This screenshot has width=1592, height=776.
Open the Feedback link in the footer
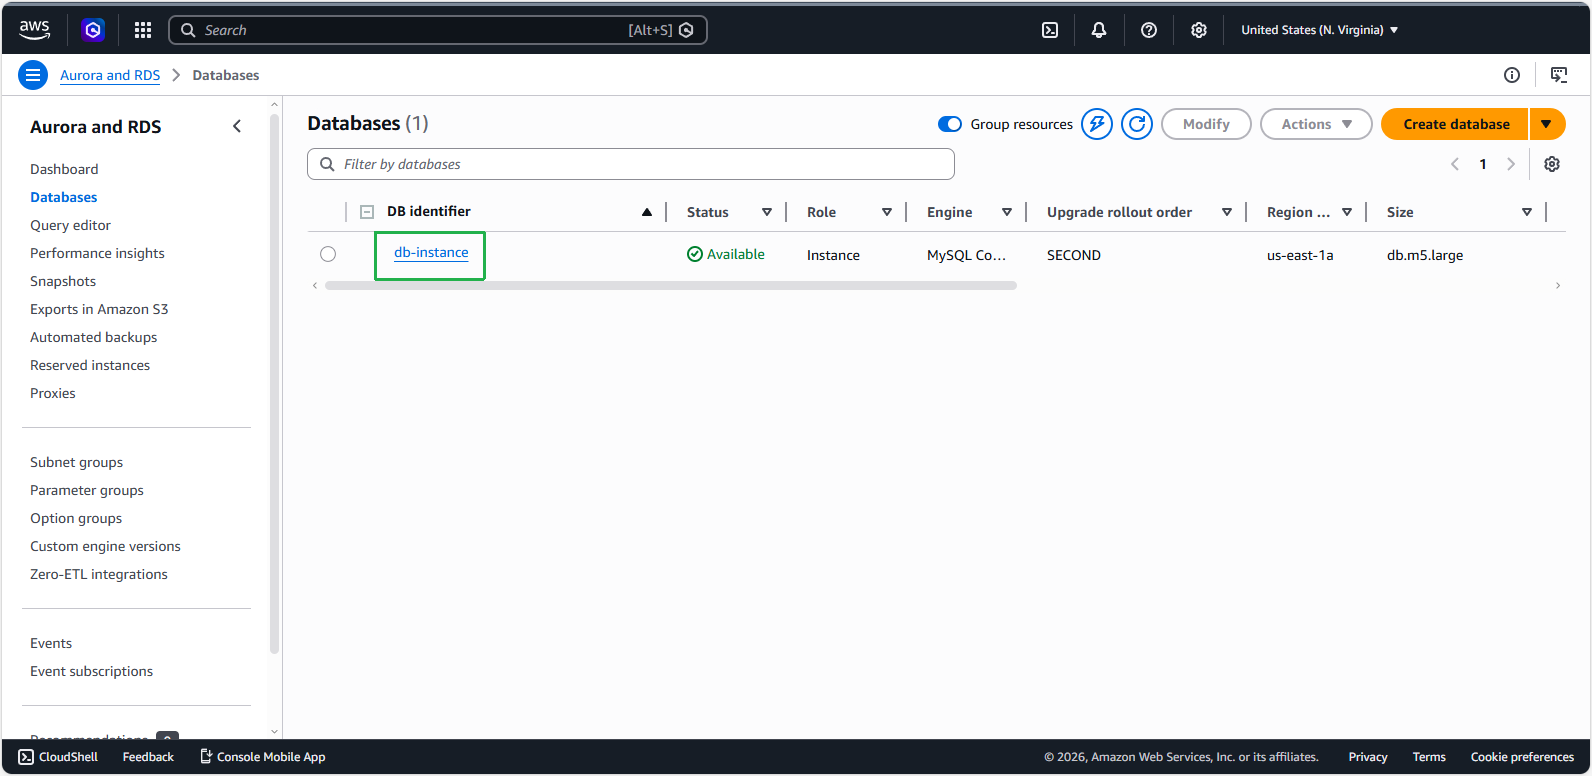tap(148, 757)
